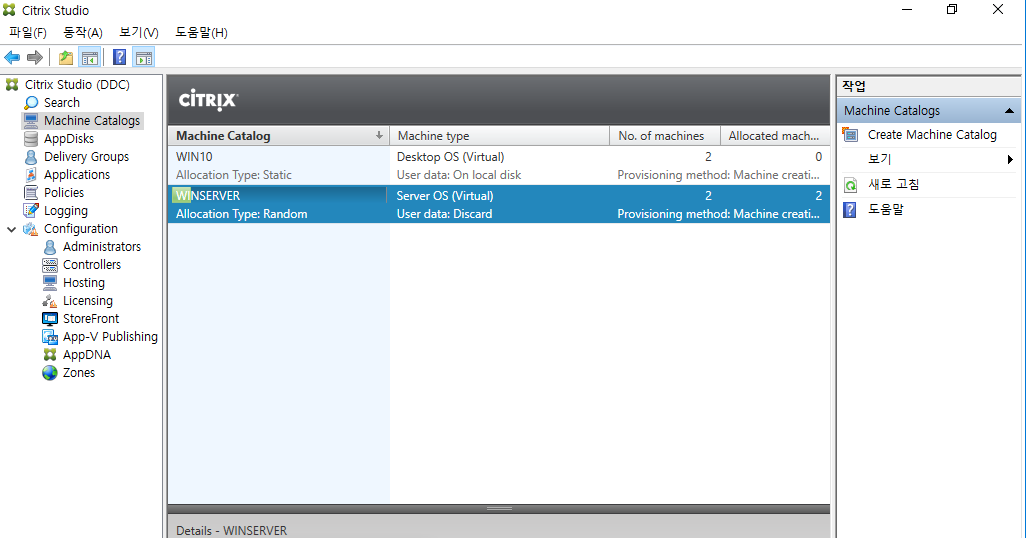Image resolution: width=1029 pixels, height=538 pixels.
Task: Click the details pane splitter grip
Action: tap(499, 508)
